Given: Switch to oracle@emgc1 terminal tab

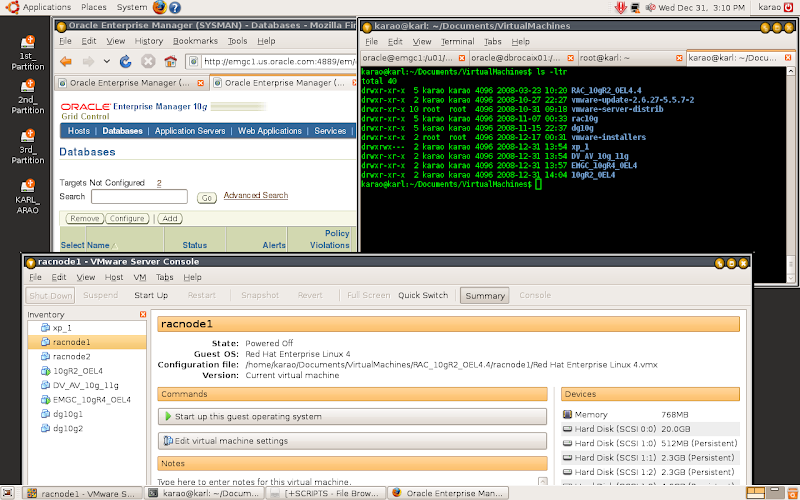Looking at the screenshot, I should [407, 58].
